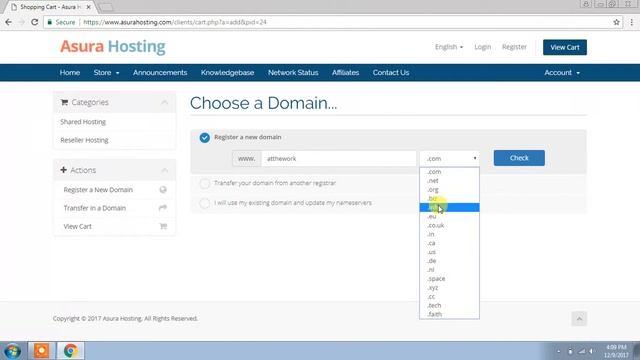Viewport: 640px width, 360px height.
Task: Select Transfer your domain from another registrar
Action: pos(204,183)
